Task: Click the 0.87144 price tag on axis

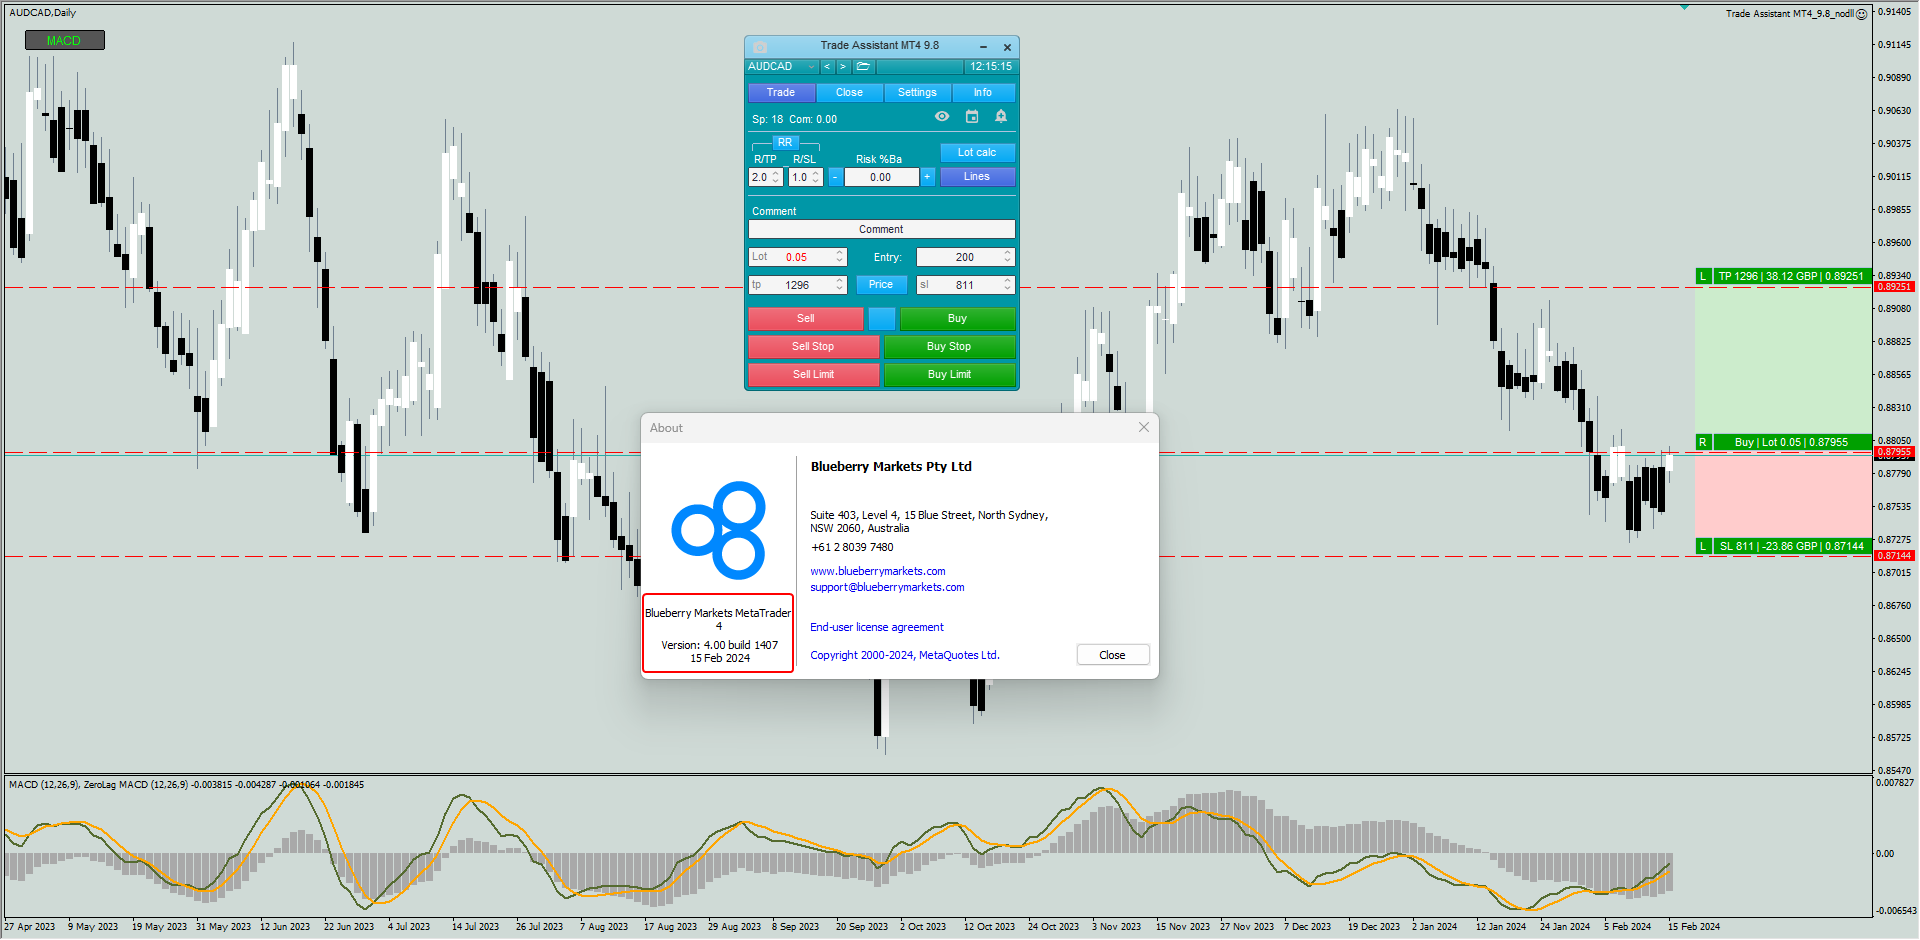Action: click(x=1895, y=556)
